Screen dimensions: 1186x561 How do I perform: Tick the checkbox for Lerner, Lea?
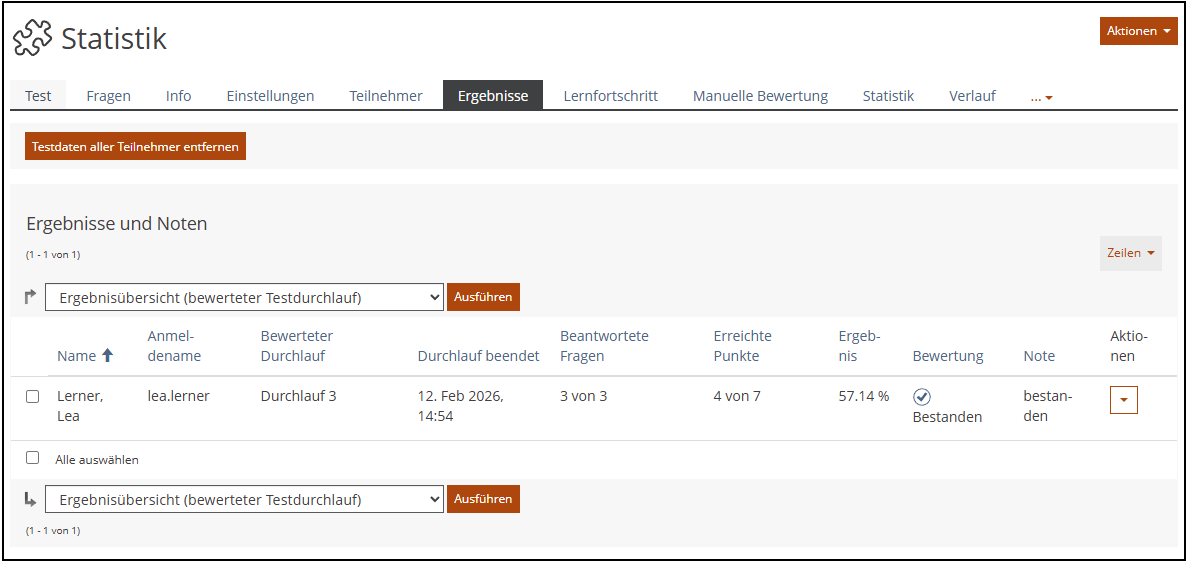click(x=33, y=396)
